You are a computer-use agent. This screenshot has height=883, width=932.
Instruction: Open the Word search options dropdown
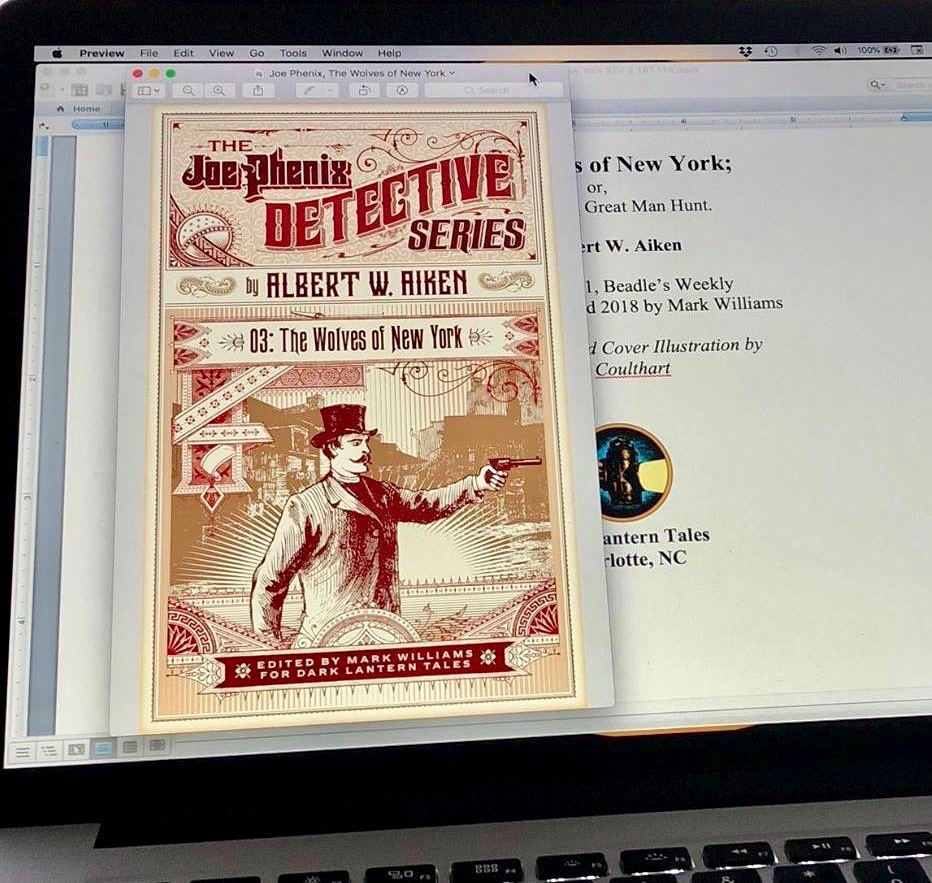(x=877, y=86)
